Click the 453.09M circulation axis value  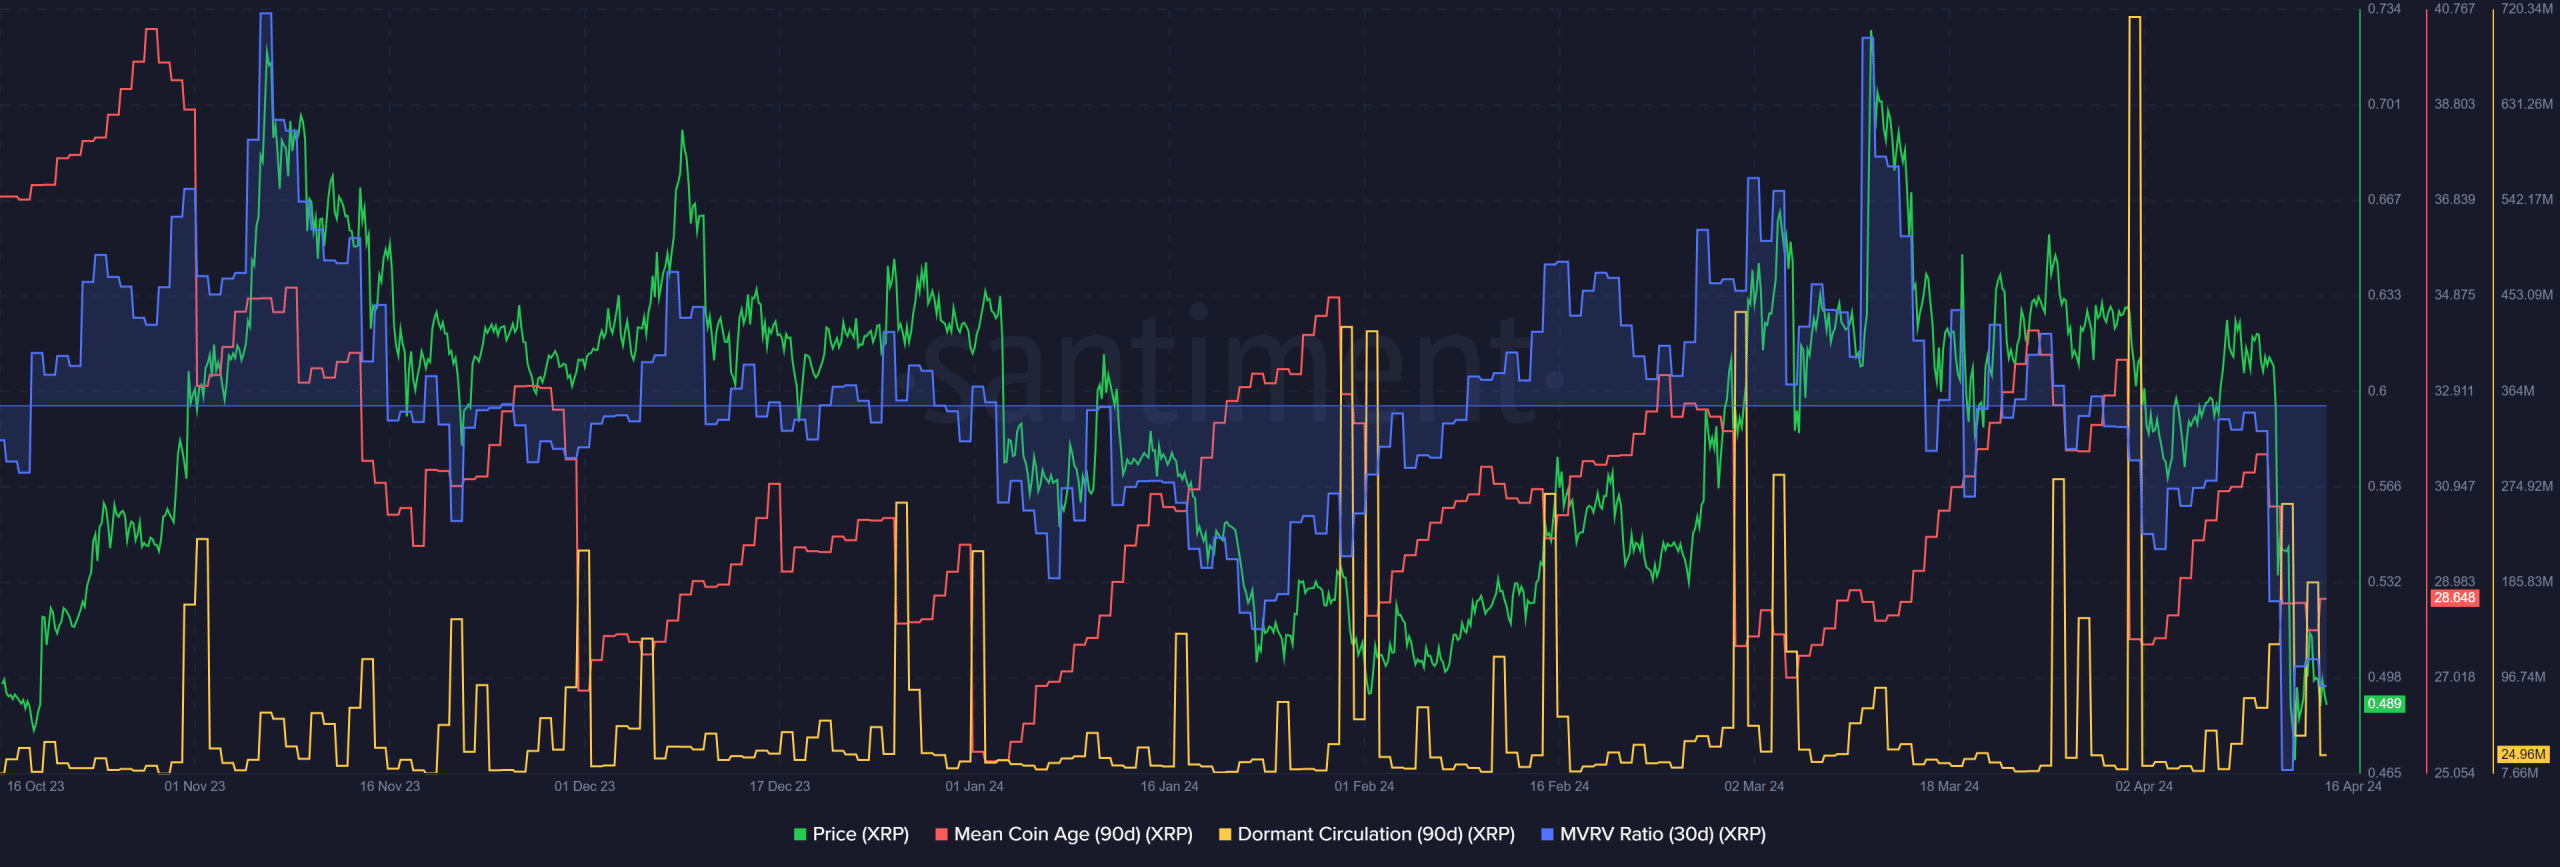coord(2526,295)
